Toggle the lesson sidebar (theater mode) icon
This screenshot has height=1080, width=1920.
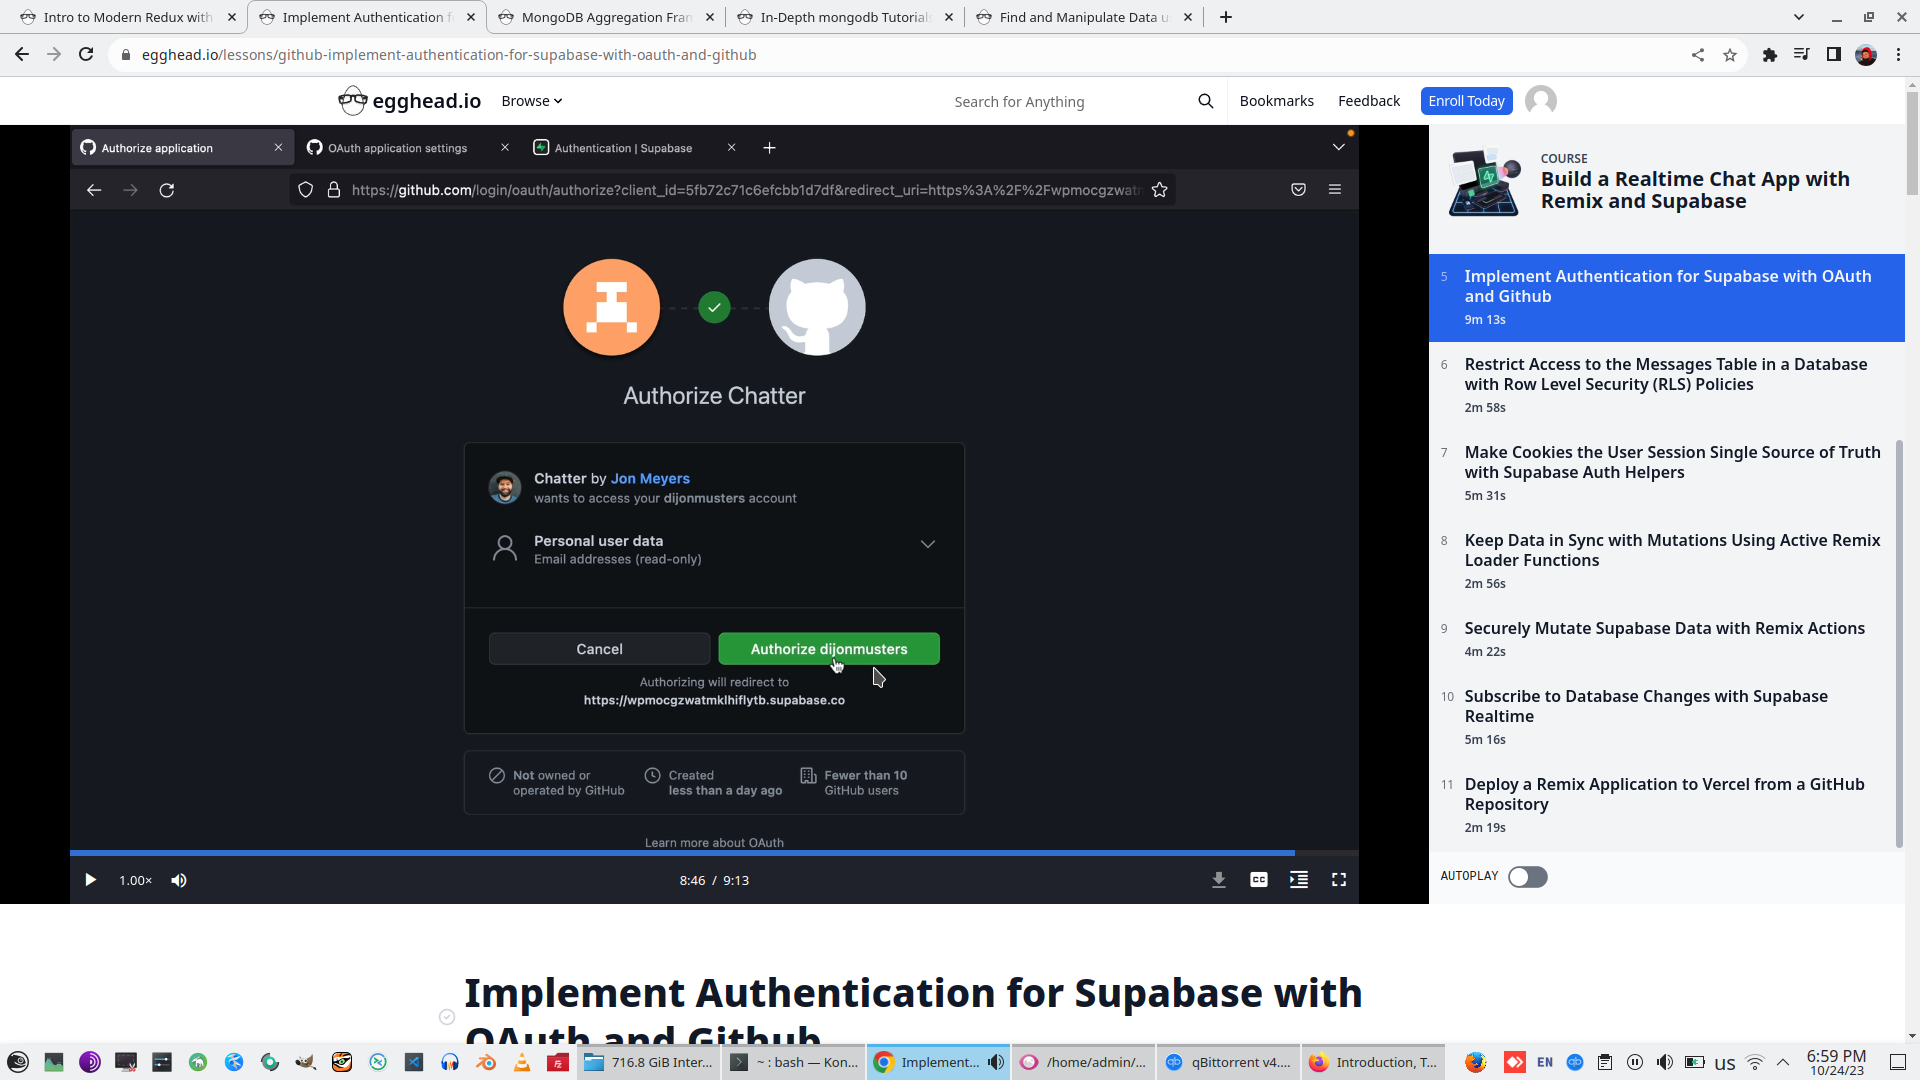click(1298, 880)
